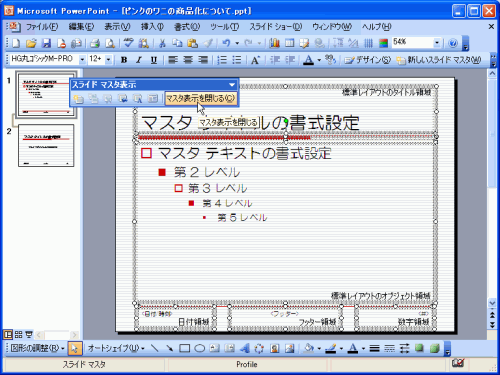Paste from clipboard icon

192,43
